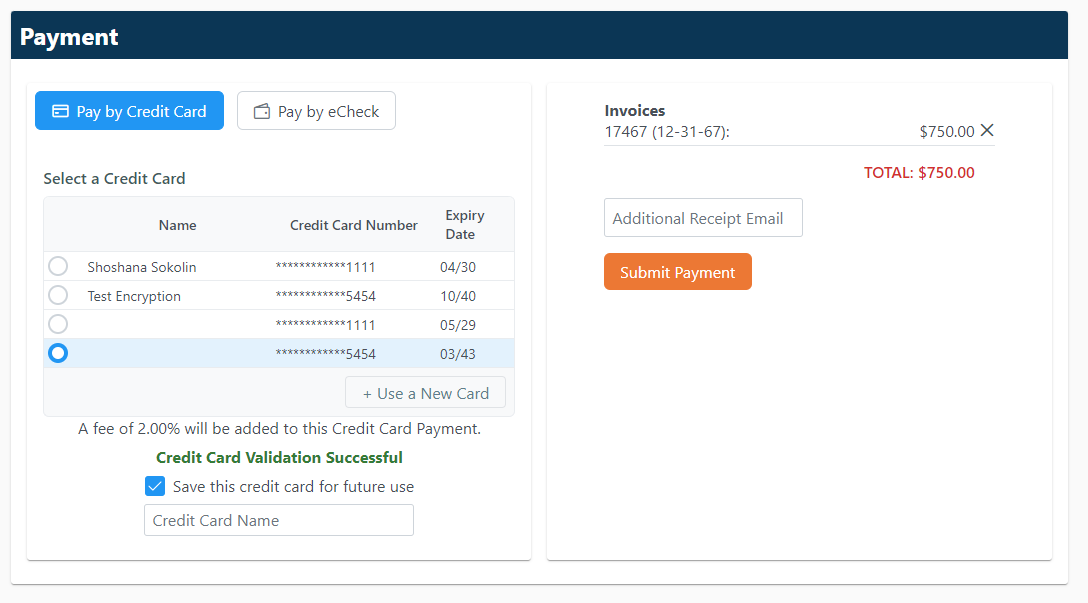Click Use a New Card

(425, 392)
